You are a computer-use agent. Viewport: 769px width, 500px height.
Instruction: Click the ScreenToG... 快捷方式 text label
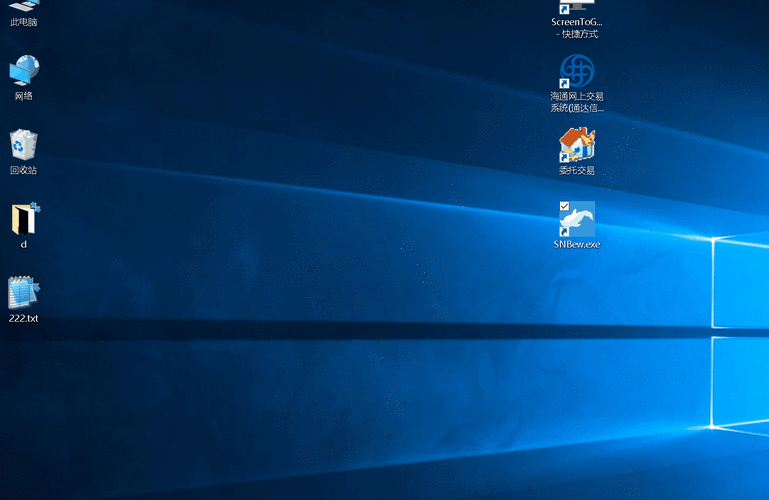577,28
